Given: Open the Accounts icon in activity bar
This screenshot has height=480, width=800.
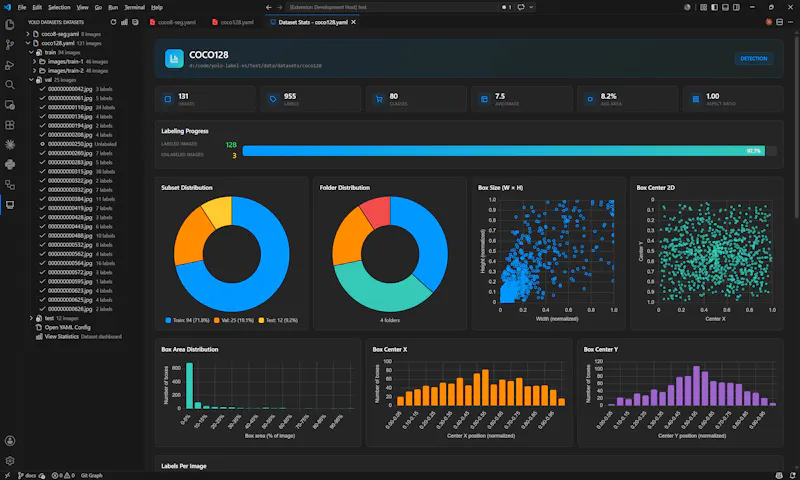Looking at the screenshot, I should 10,441.
